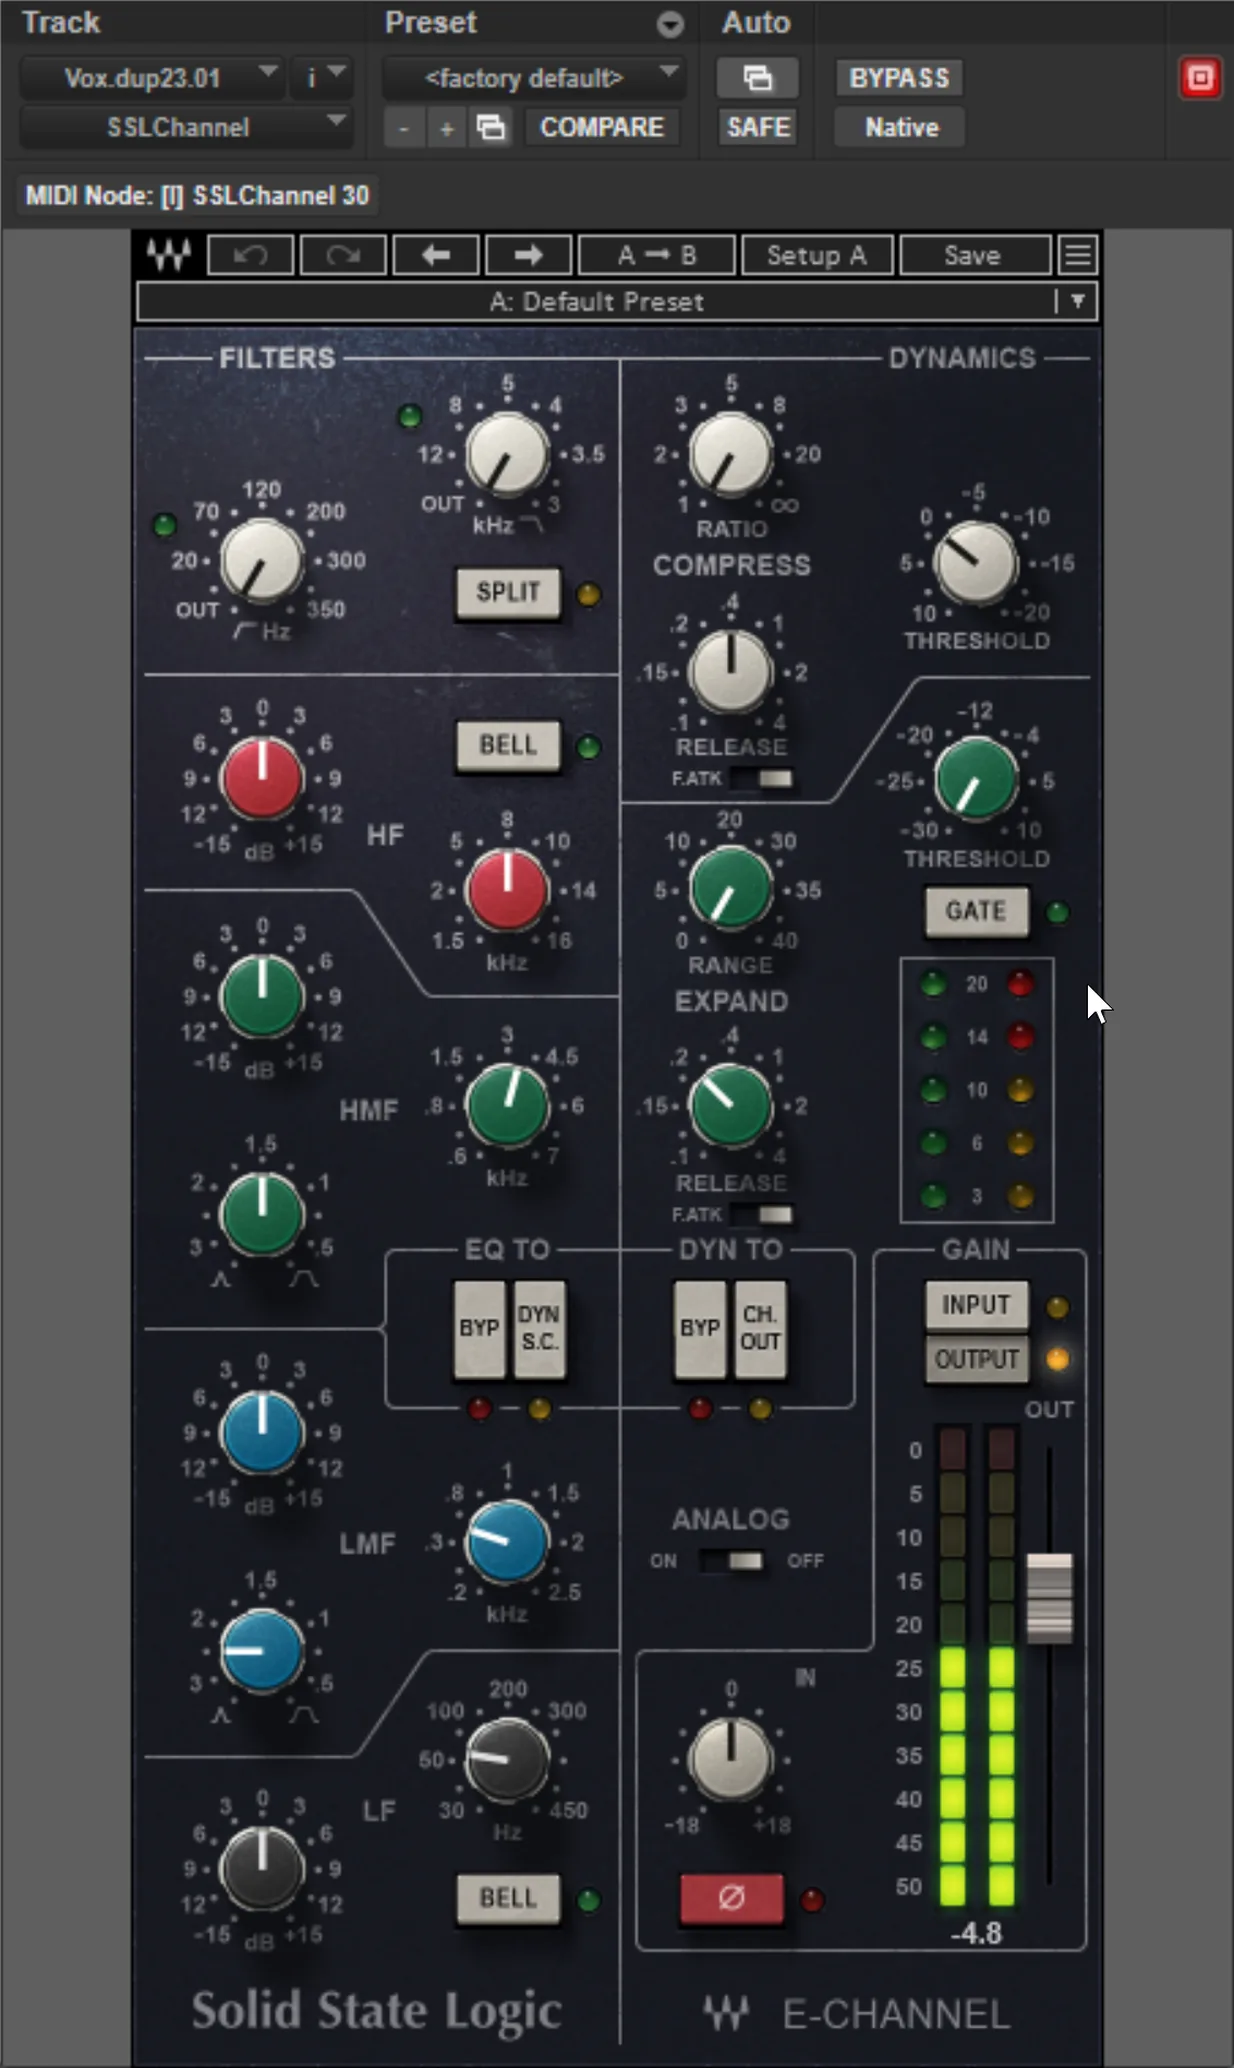Click the preset copy icon beside plus

coord(490,127)
